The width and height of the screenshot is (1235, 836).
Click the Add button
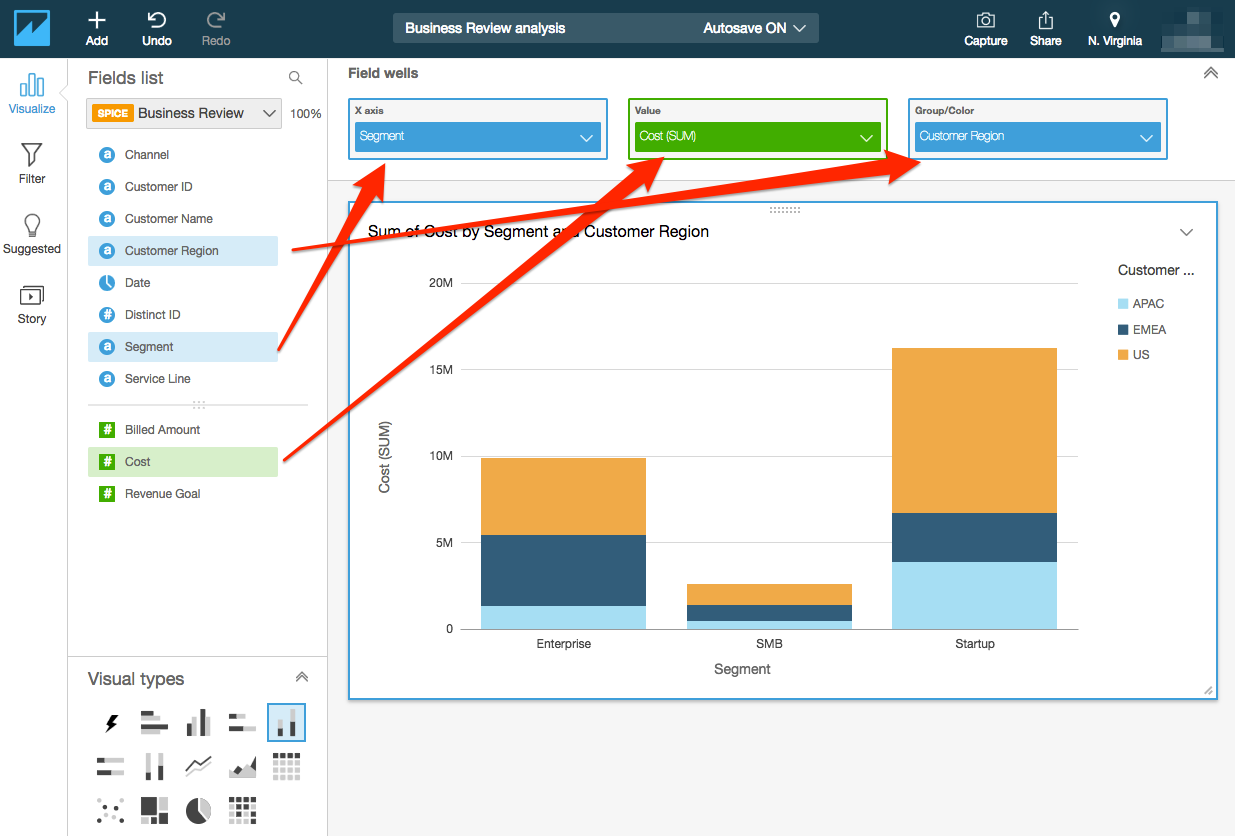click(96, 28)
